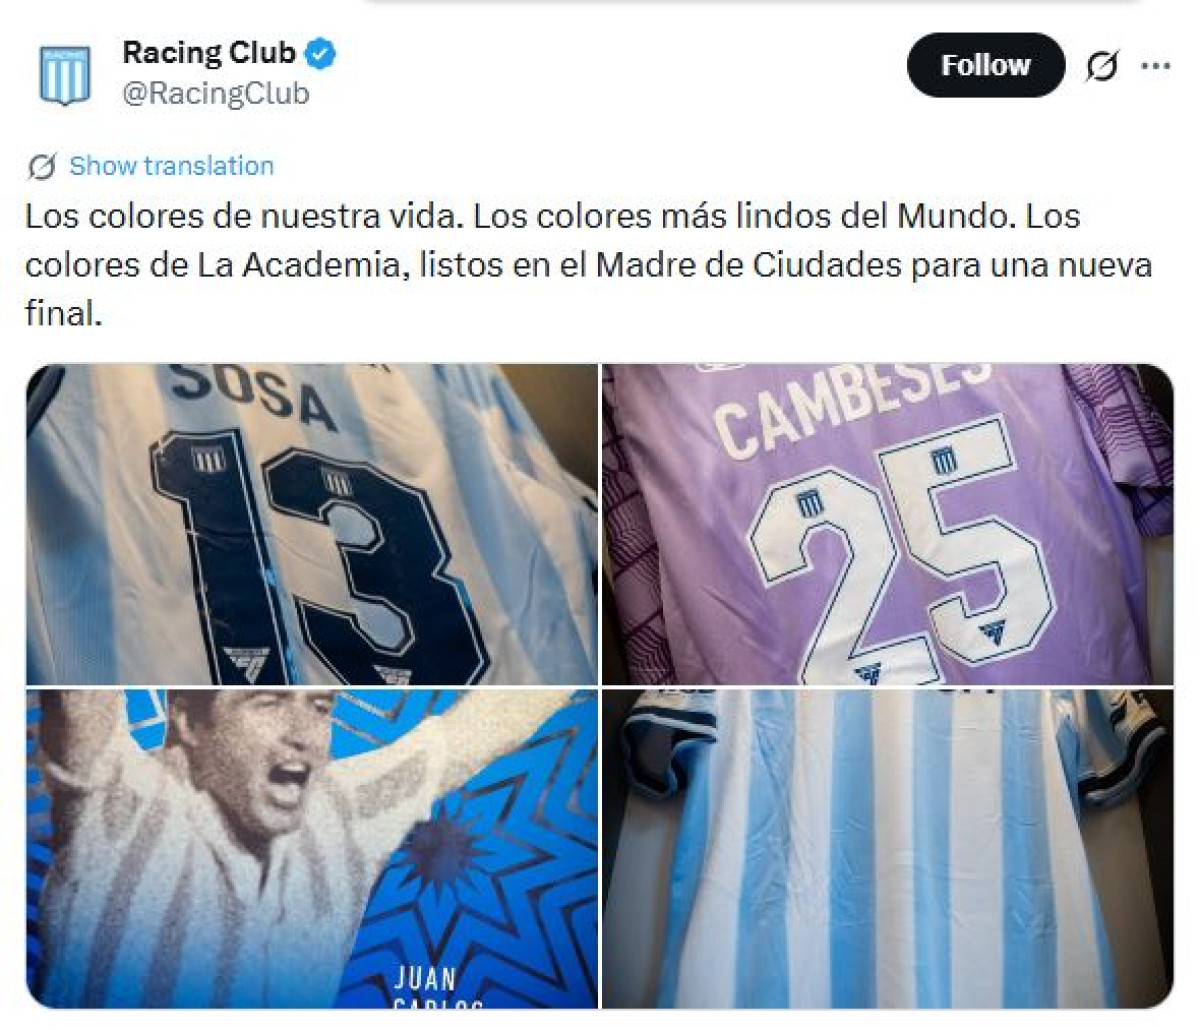This screenshot has height=1029, width=1200.
Task: Click the blue verified badge
Action: (321, 53)
